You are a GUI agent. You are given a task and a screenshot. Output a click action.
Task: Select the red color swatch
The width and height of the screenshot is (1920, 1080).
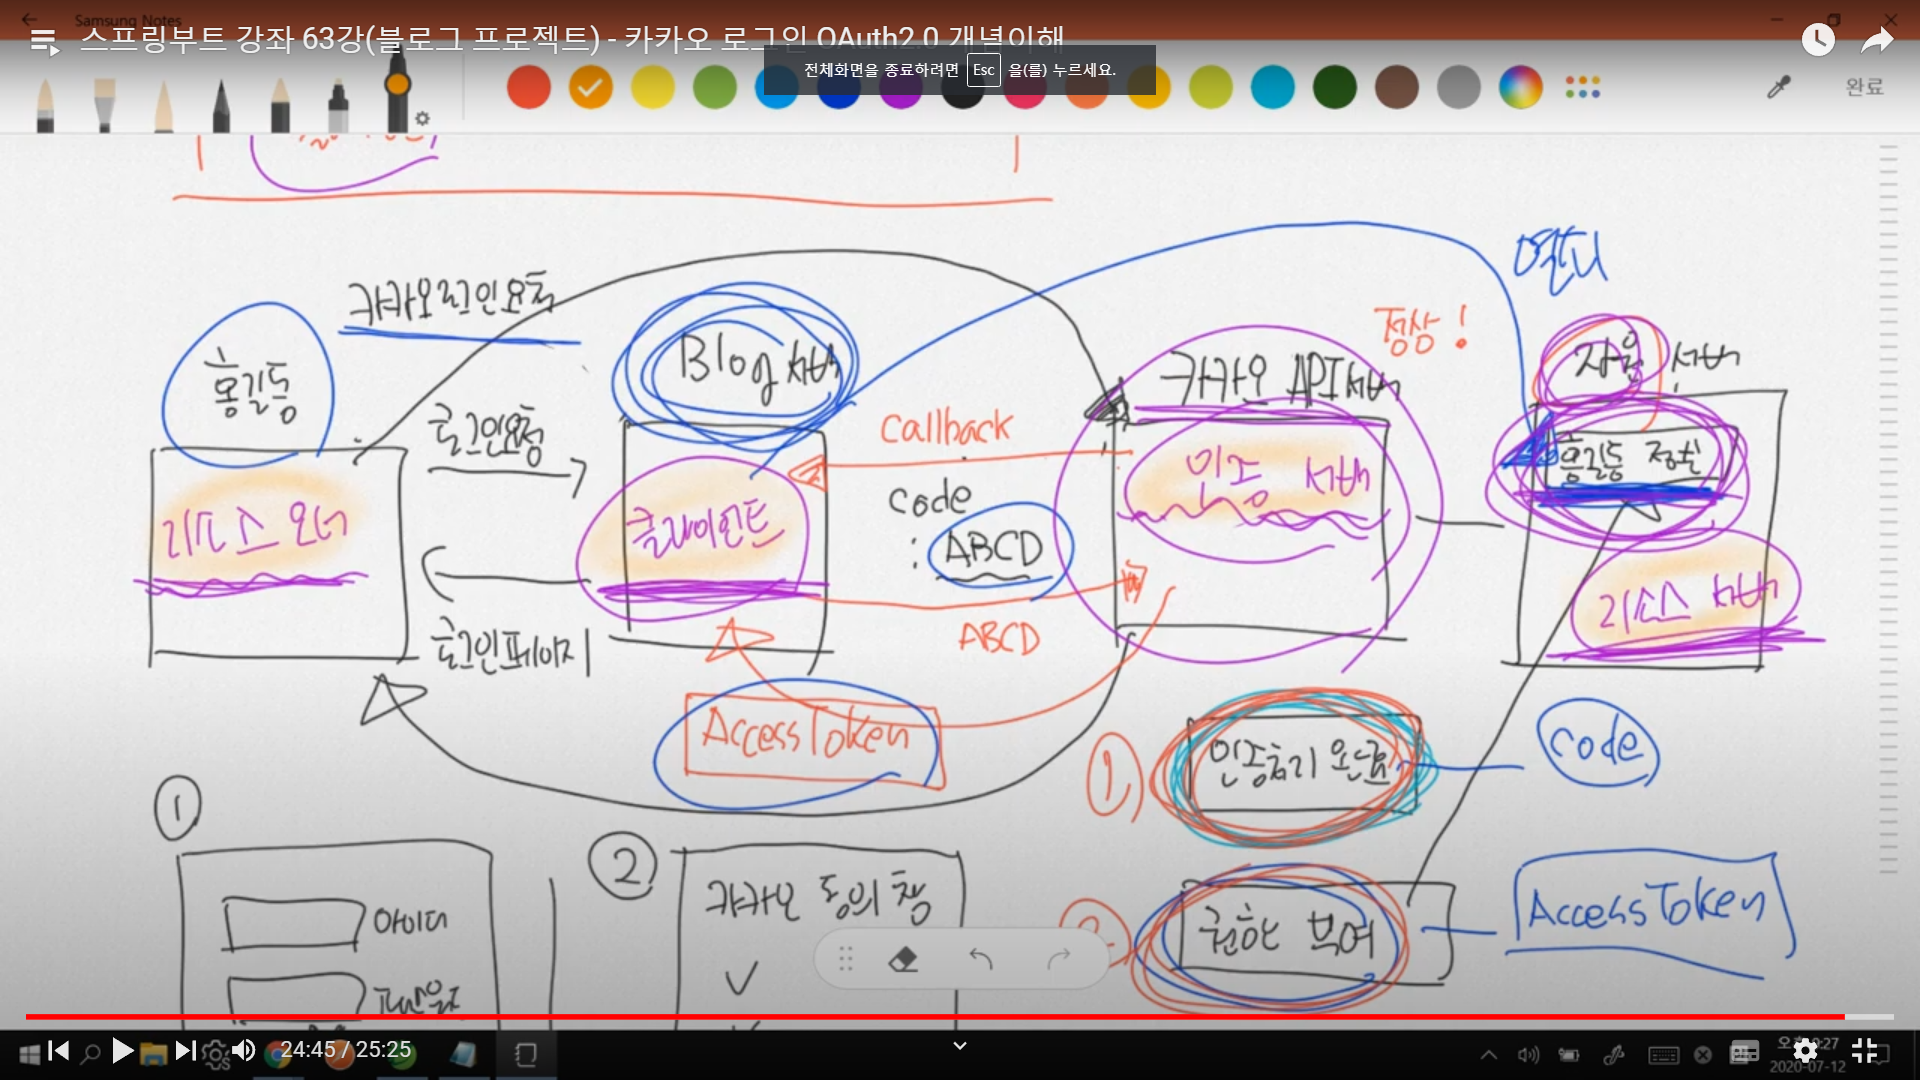point(528,88)
